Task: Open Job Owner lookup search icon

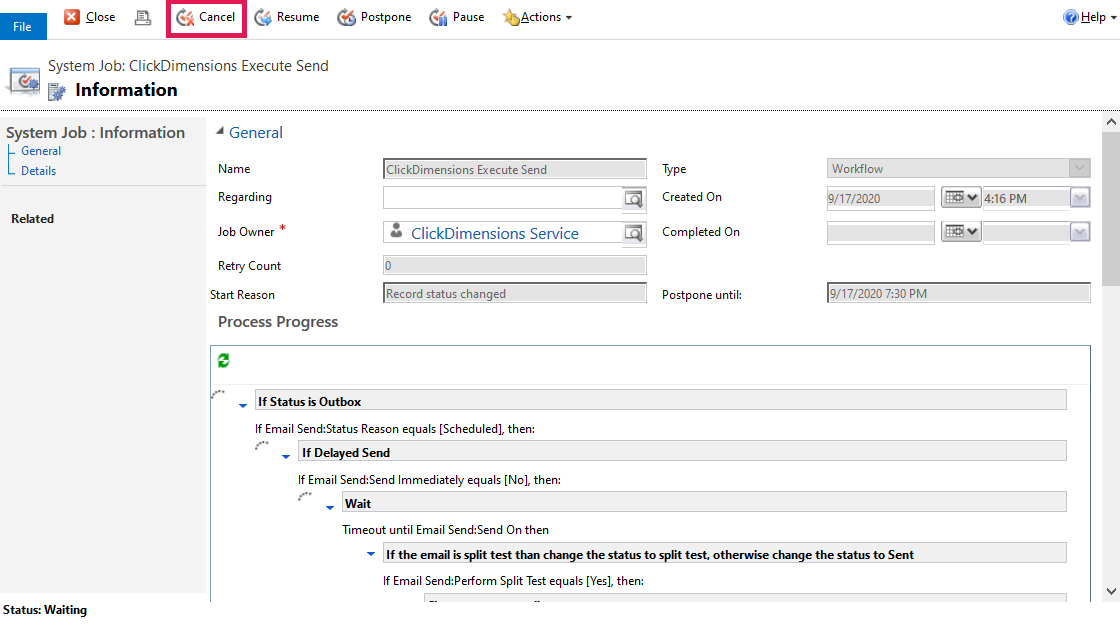Action: [x=634, y=233]
